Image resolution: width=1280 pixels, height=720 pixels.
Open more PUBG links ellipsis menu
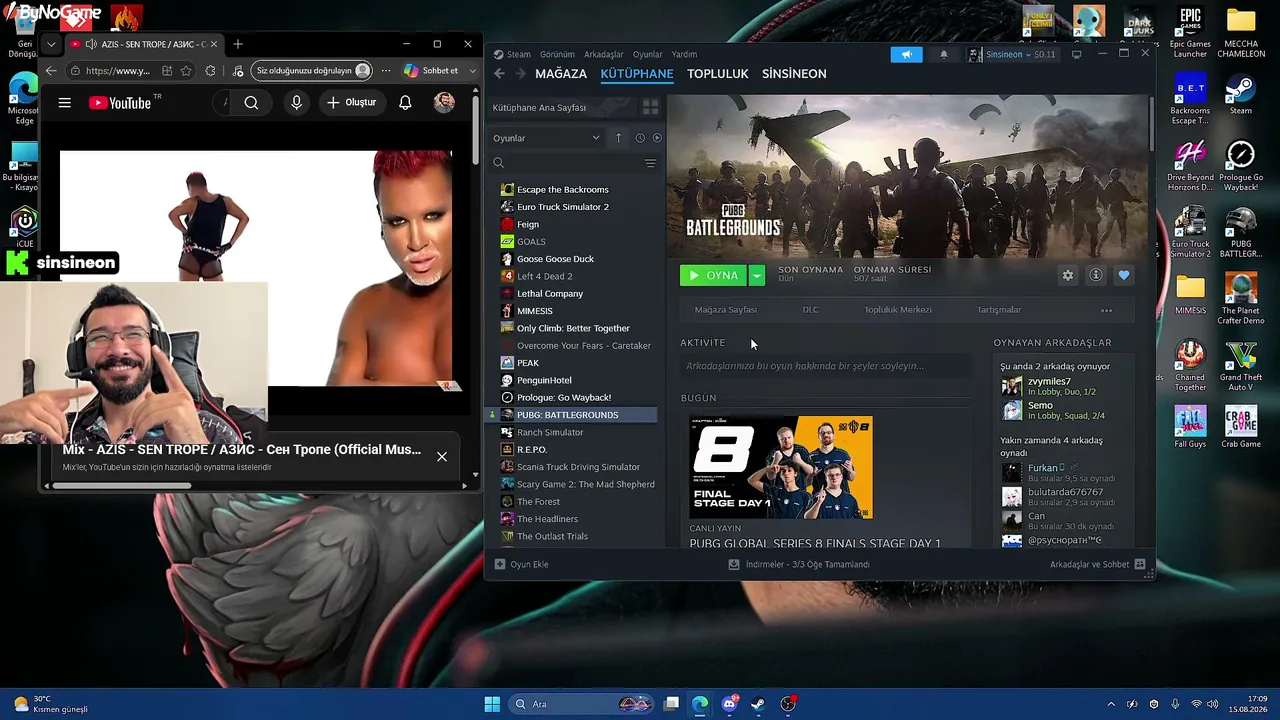click(1106, 310)
